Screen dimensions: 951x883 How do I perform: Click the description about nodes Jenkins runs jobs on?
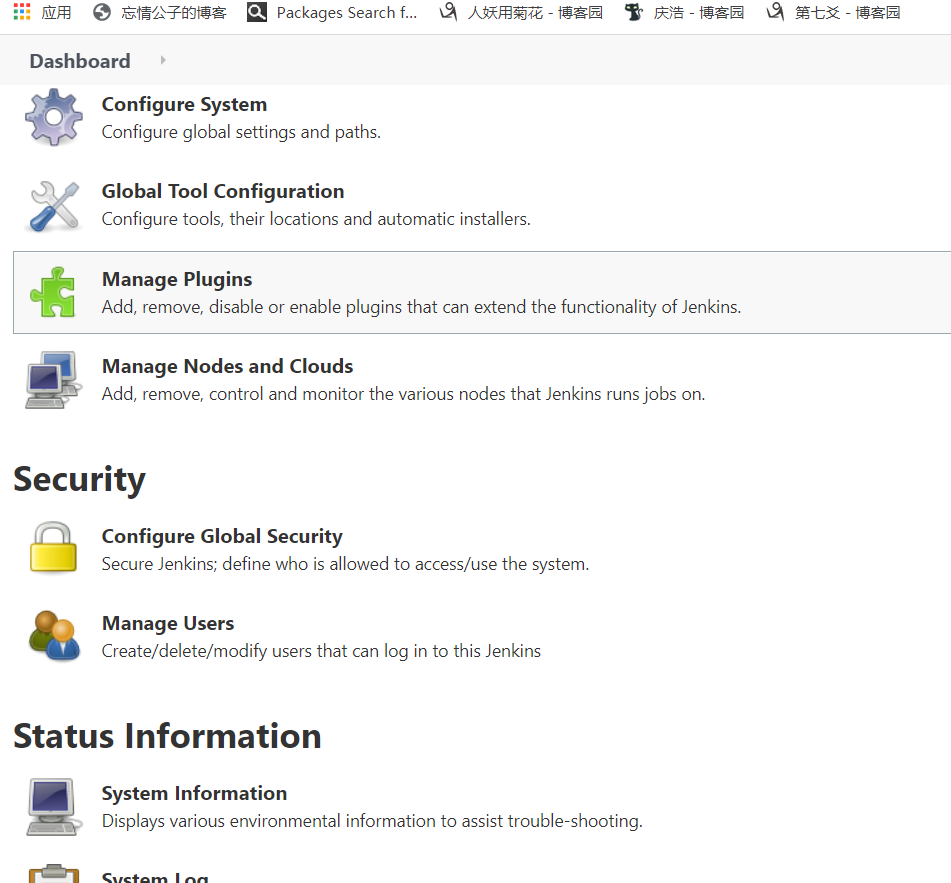pos(403,394)
